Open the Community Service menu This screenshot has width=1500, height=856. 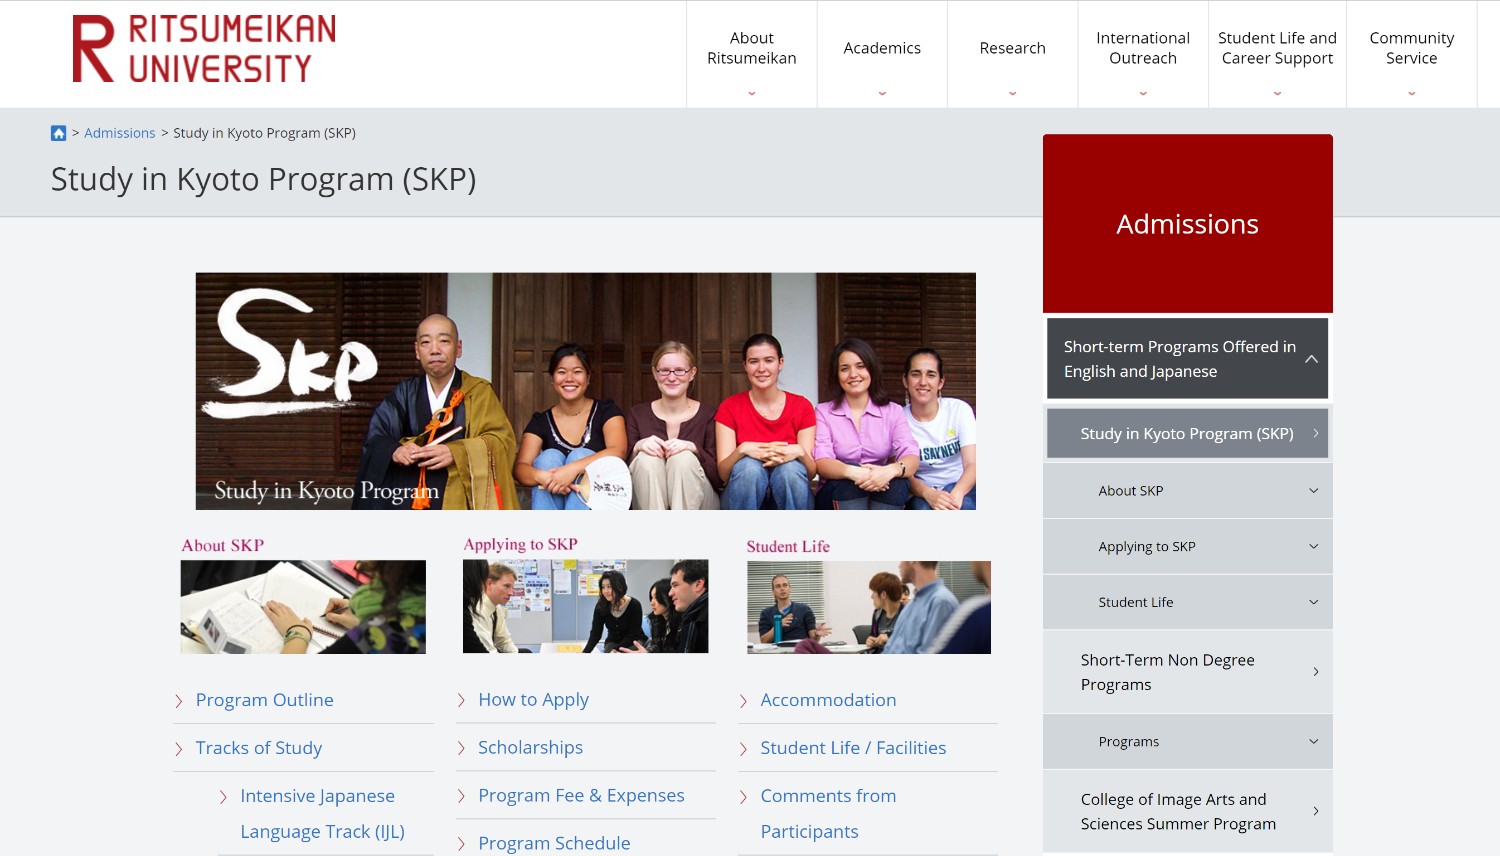click(1411, 54)
